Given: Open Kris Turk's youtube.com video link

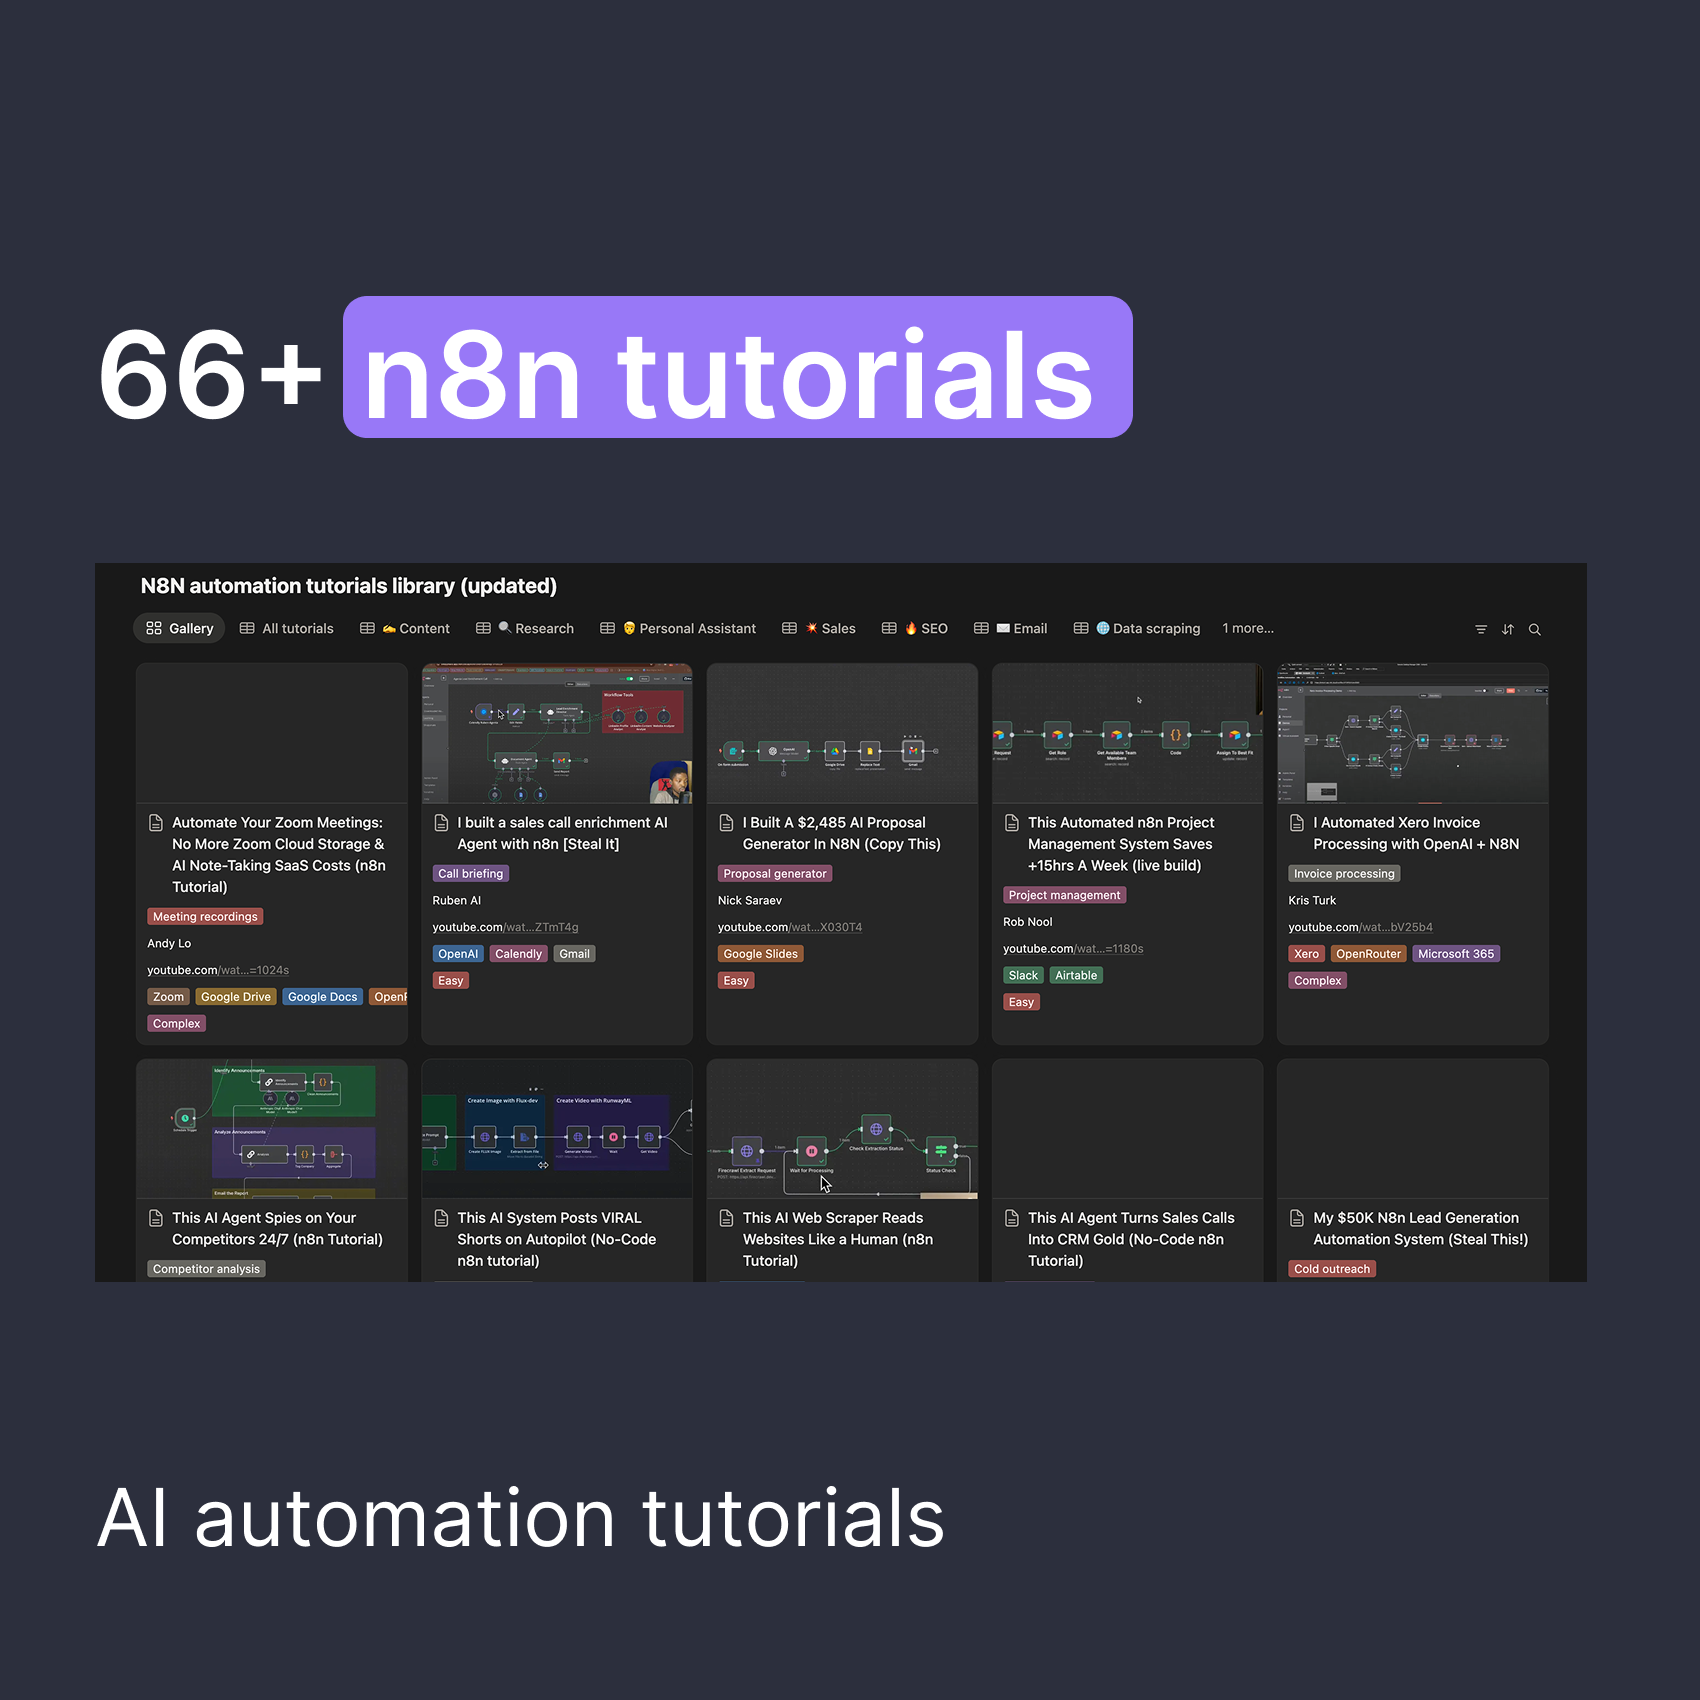Looking at the screenshot, I should coord(1360,927).
